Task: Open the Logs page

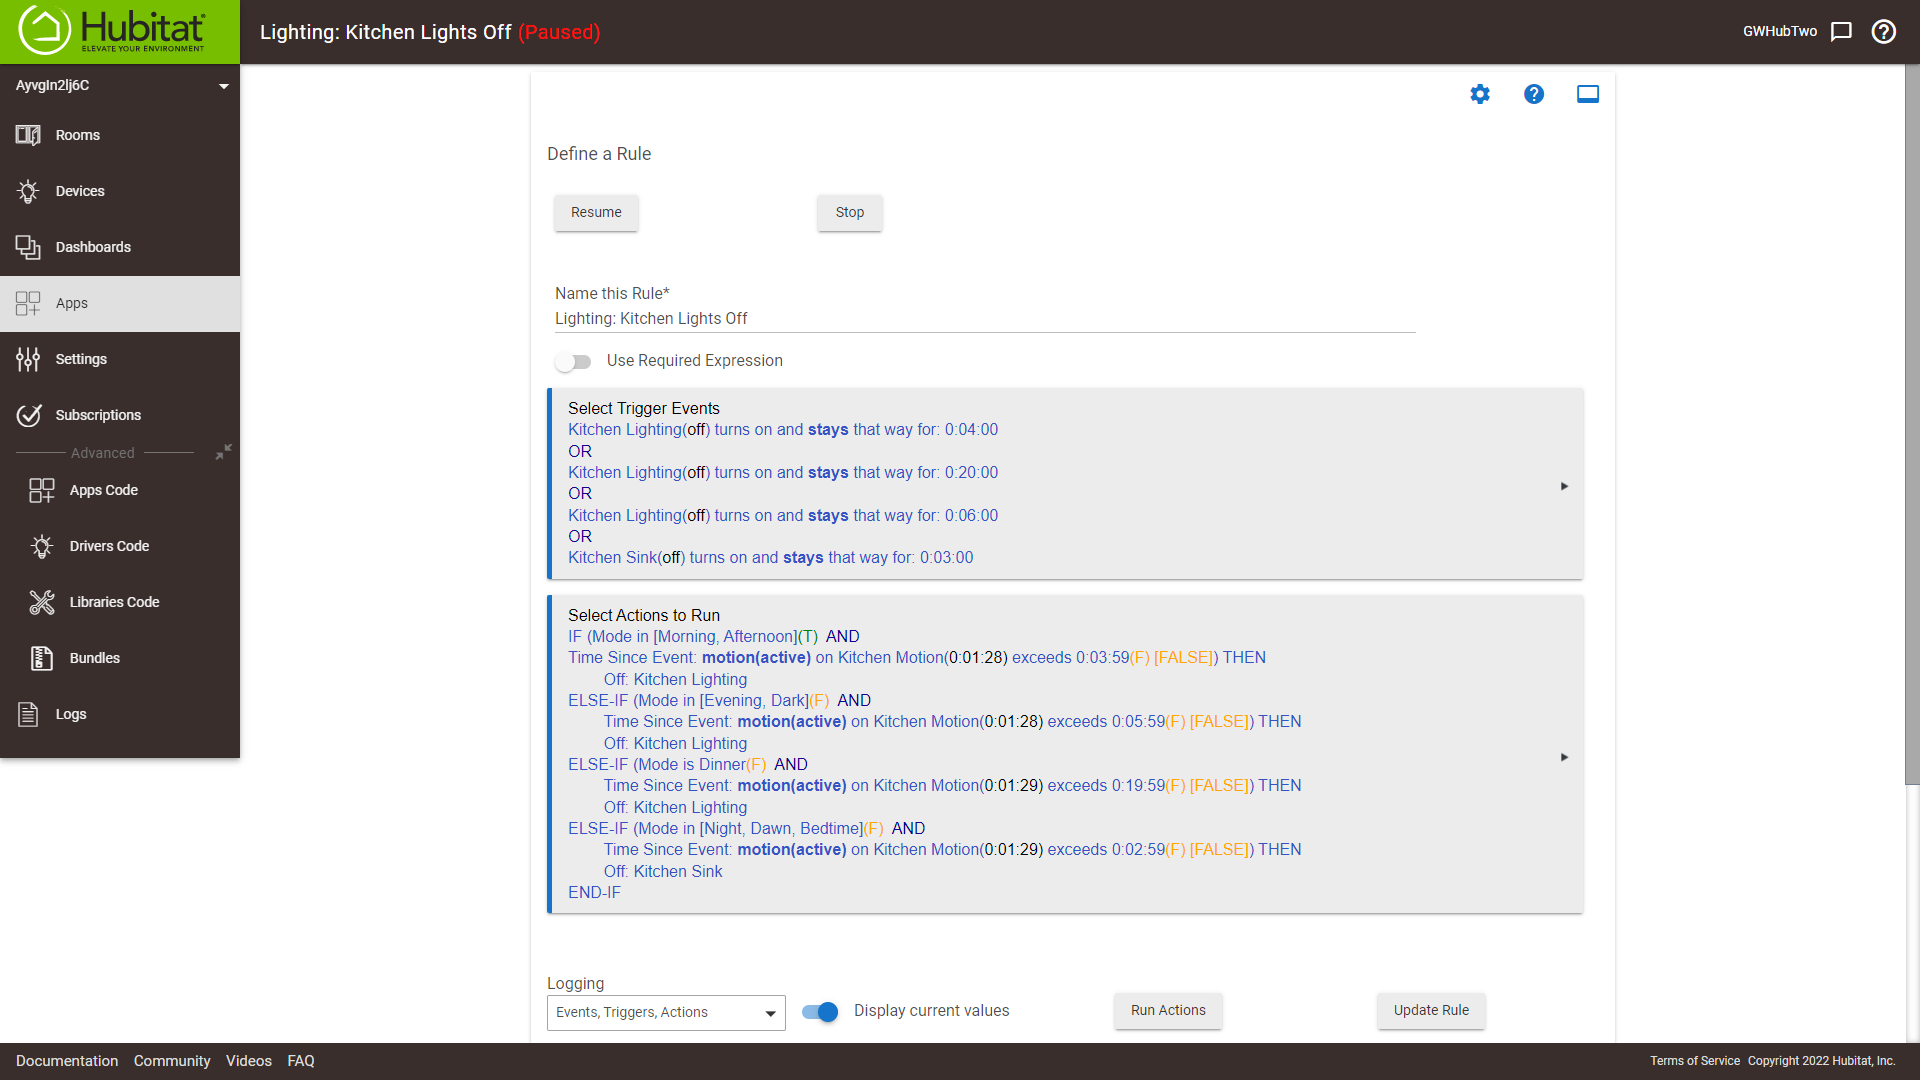Action: (70, 714)
